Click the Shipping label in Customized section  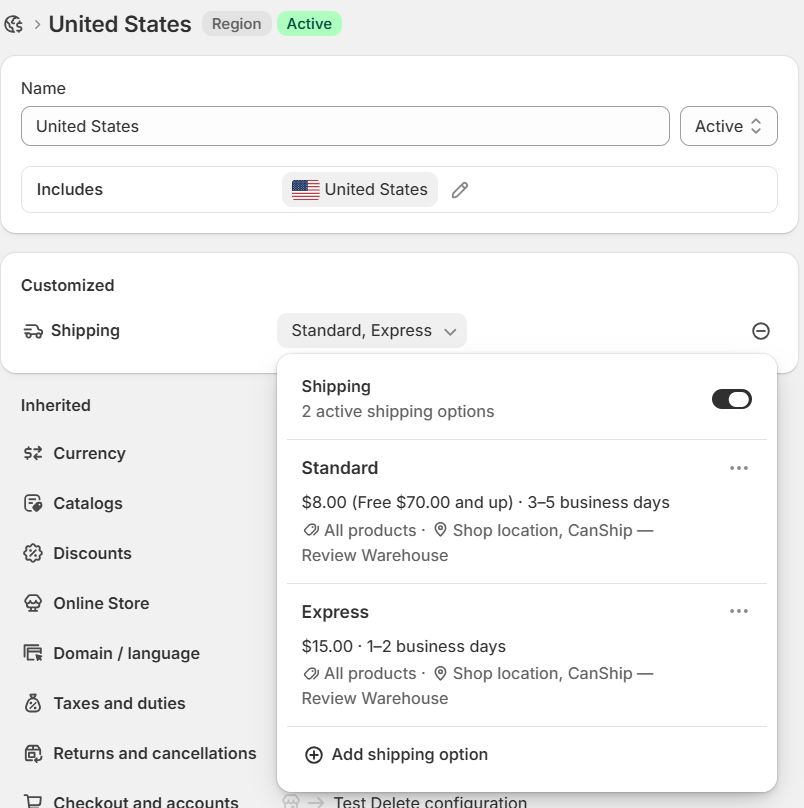coord(86,331)
